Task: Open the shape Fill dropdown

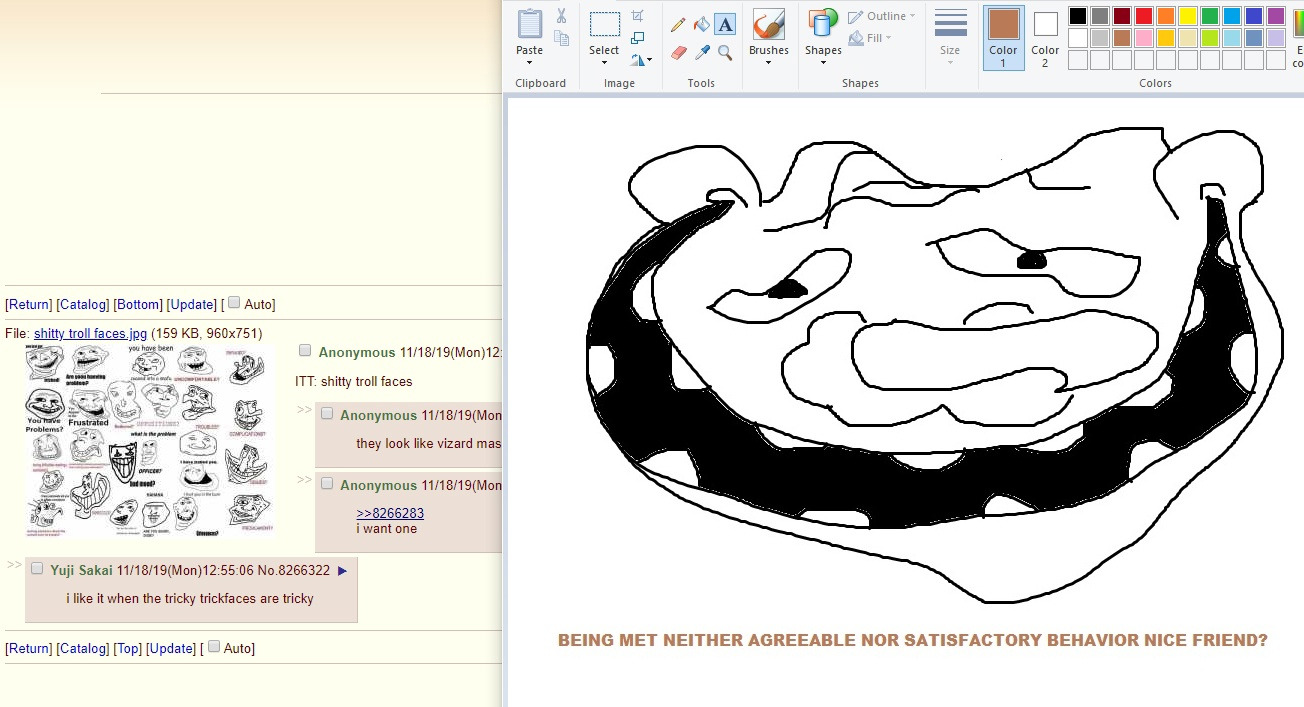Action: coord(870,38)
